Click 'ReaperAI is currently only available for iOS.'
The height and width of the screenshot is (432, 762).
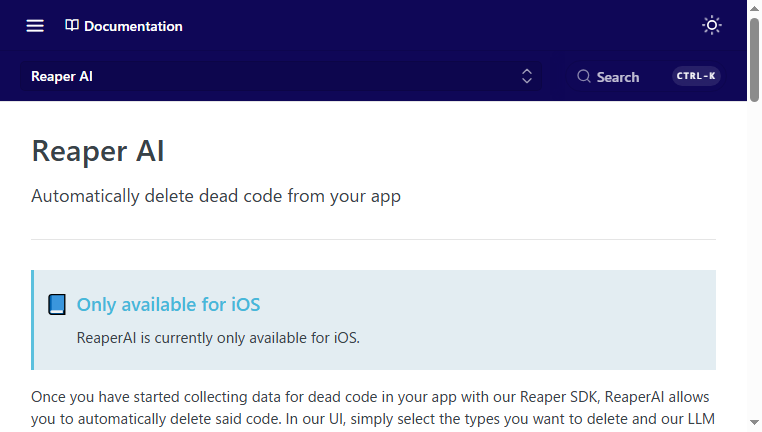[218, 338]
